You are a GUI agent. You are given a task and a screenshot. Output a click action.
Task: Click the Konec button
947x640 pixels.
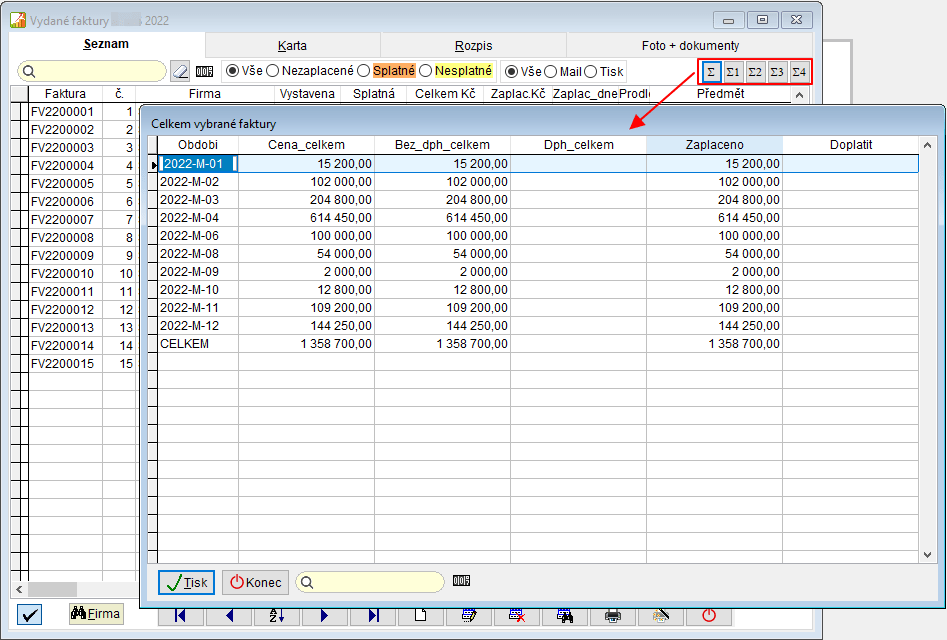(255, 583)
